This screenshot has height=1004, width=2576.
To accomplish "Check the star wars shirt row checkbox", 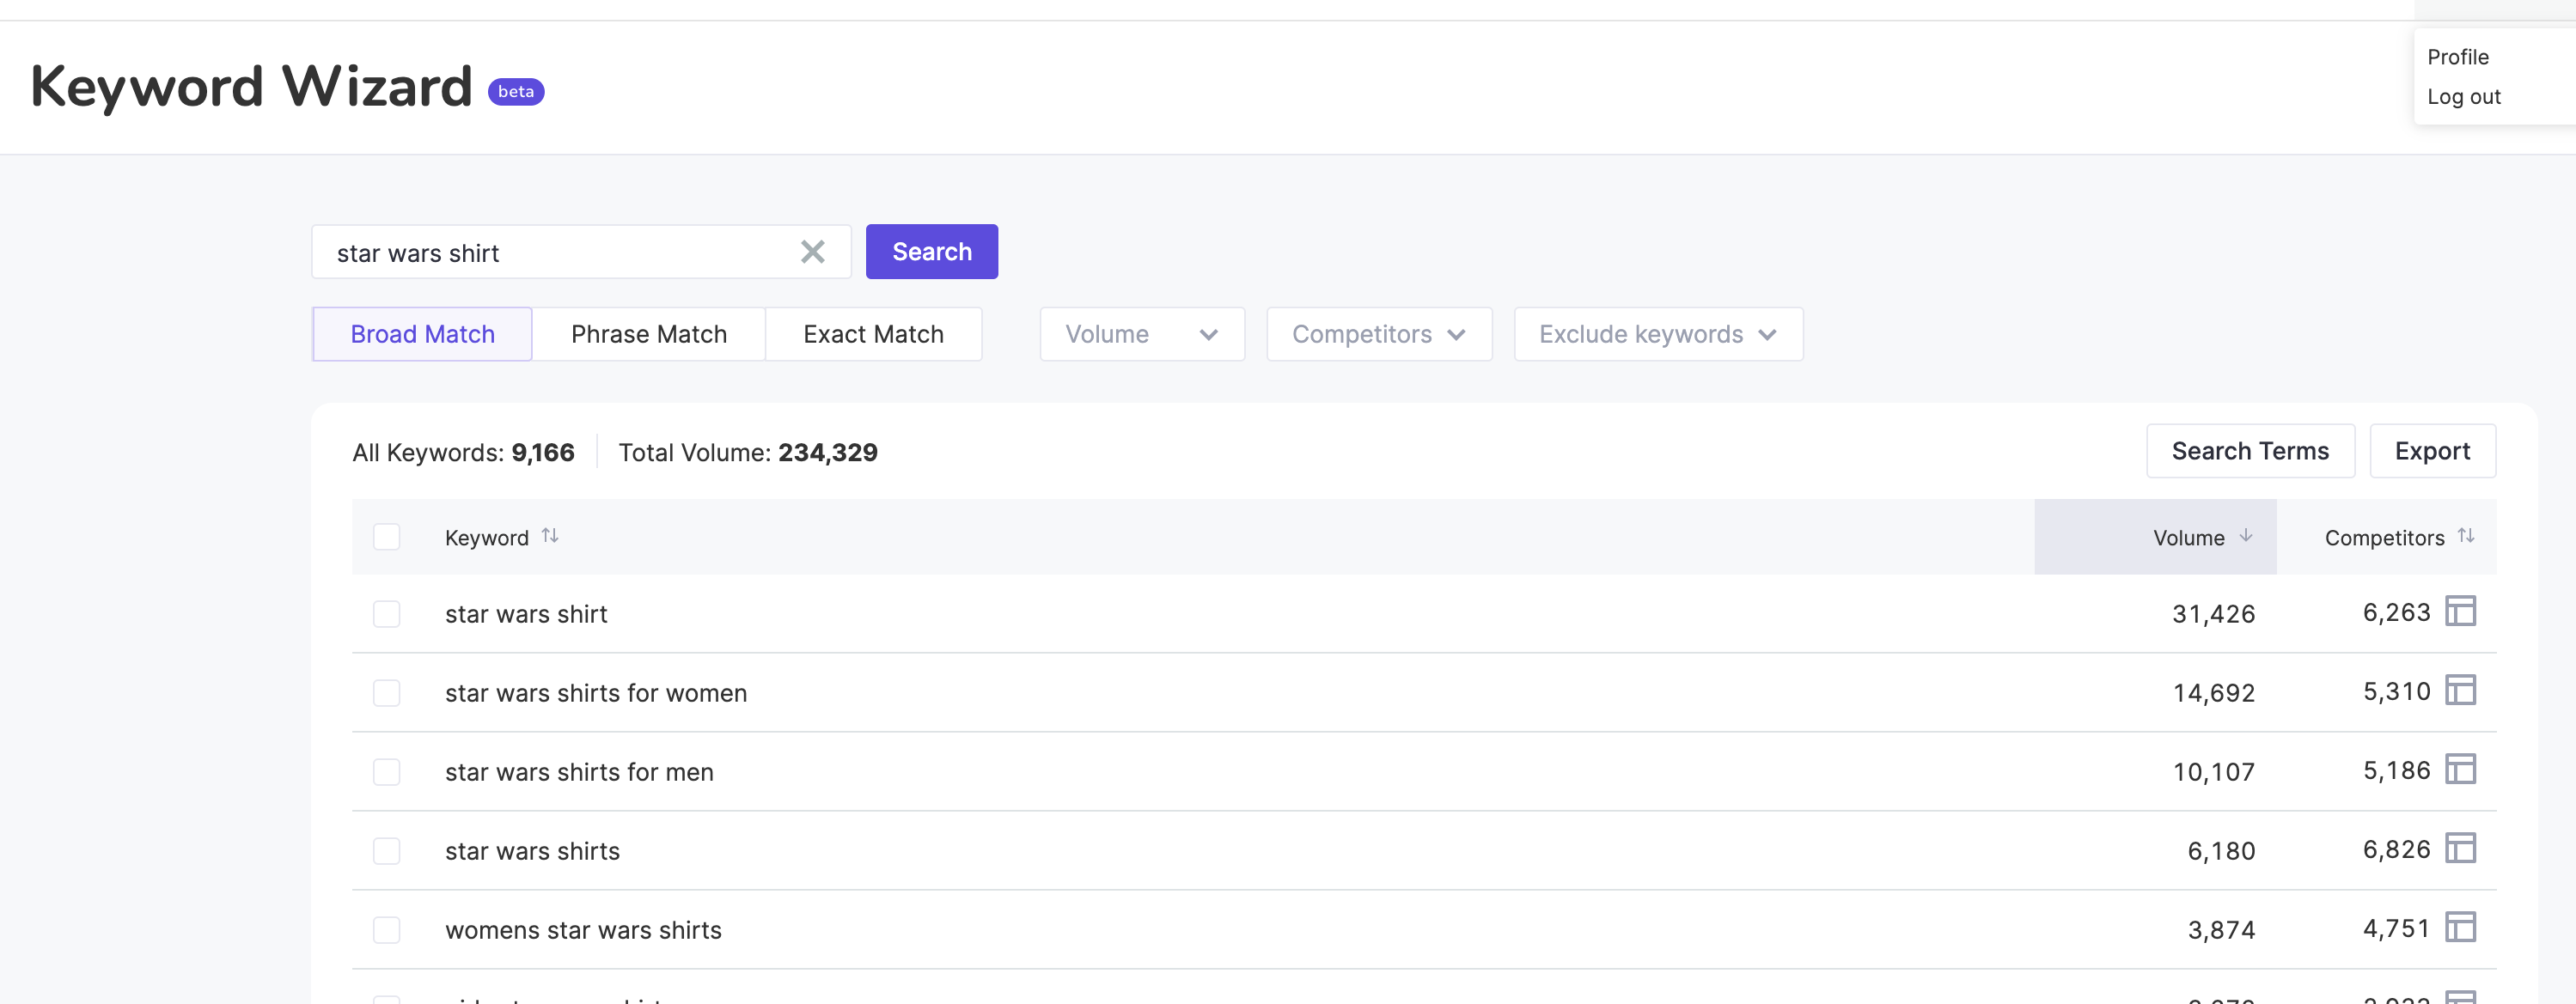I will [x=387, y=614].
